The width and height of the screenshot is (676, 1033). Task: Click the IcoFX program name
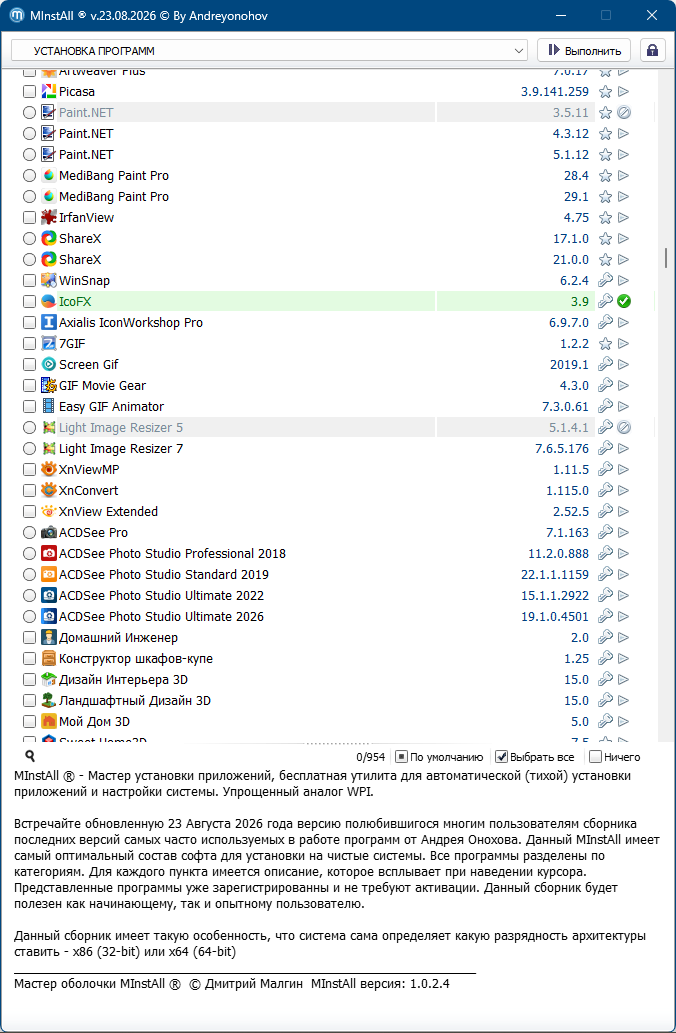click(74, 302)
